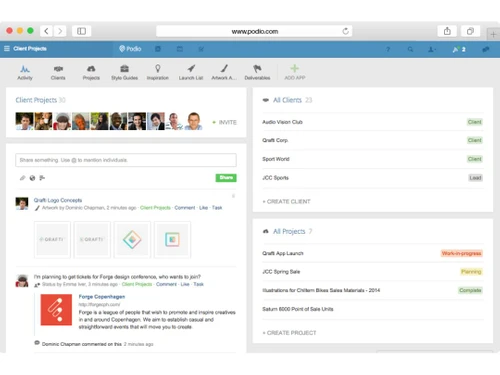Open the Client Projects heading link
This screenshot has width=500, height=375.
pos(36,100)
